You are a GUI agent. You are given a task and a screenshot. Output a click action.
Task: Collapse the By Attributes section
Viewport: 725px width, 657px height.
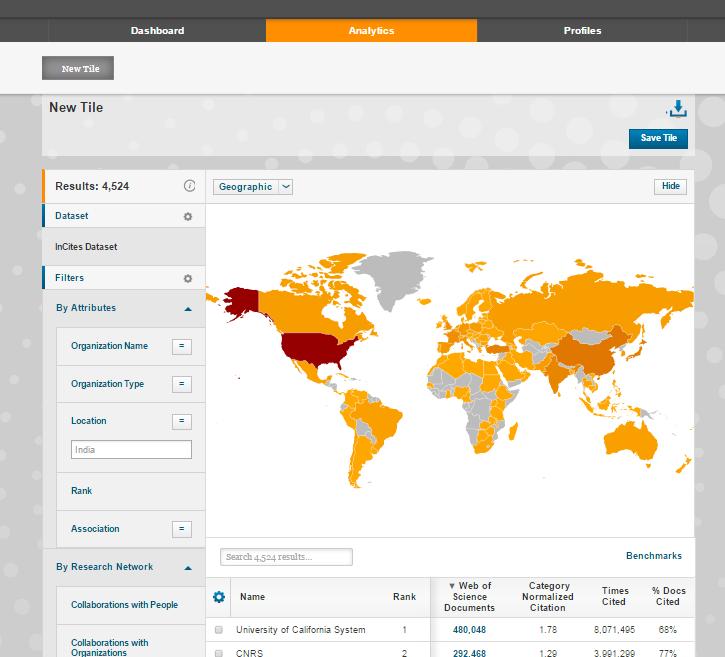tap(188, 309)
